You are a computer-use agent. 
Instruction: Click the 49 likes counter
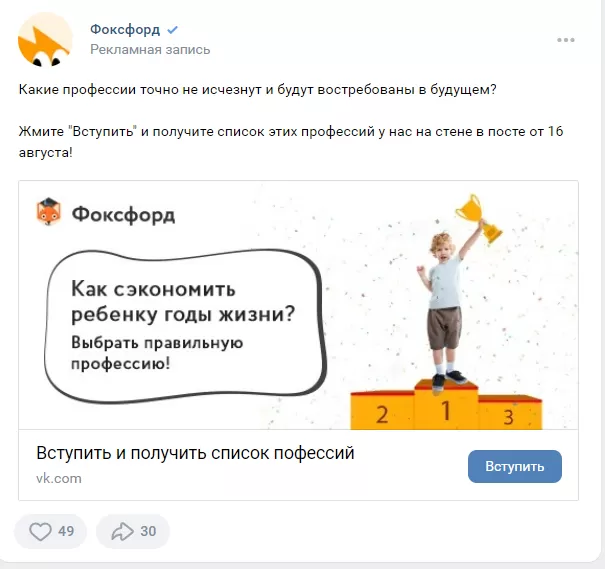[66, 531]
